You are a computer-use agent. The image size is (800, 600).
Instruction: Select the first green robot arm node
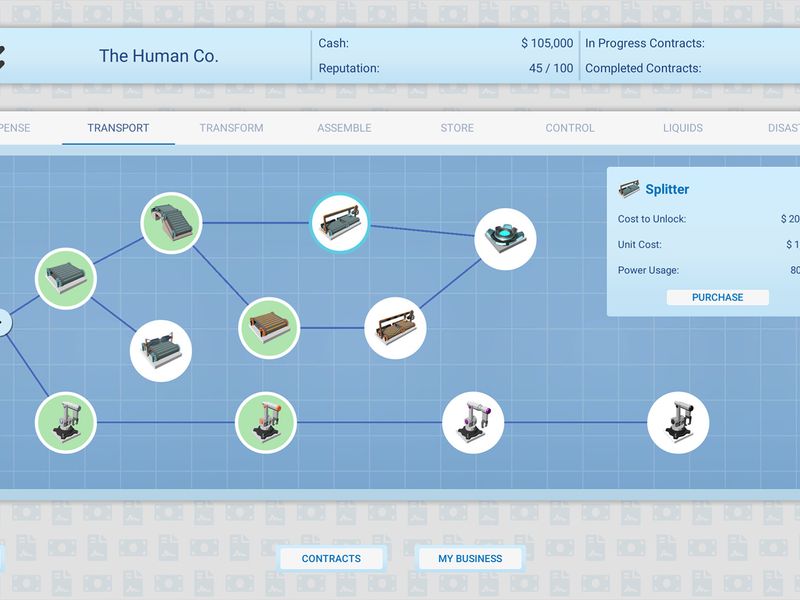tap(66, 422)
